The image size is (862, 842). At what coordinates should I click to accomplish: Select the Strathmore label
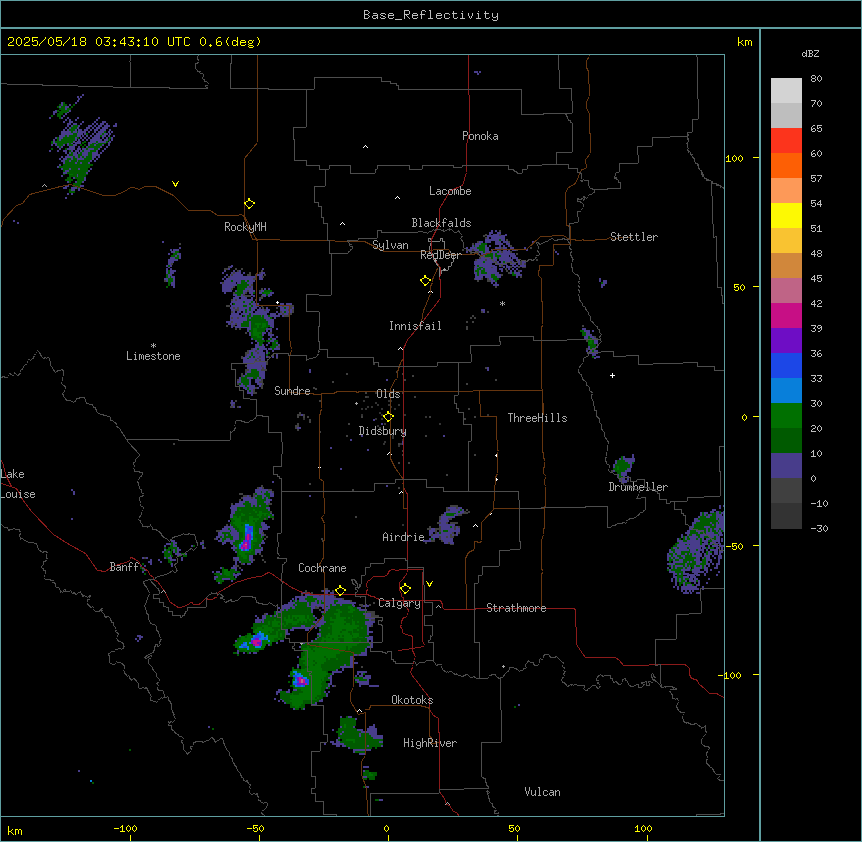(x=516, y=608)
